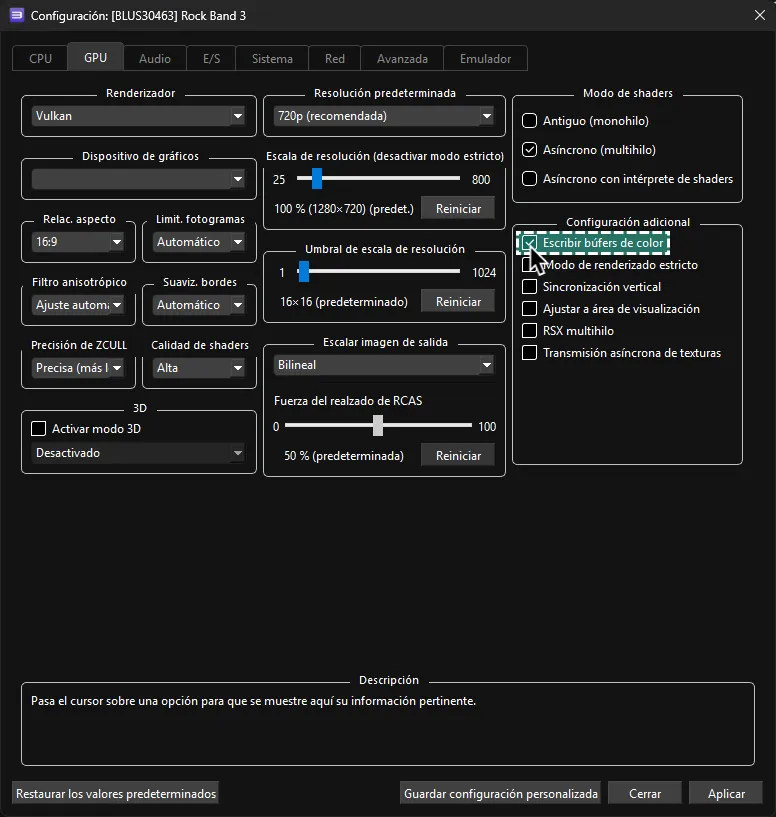Open the Precisión de ZCULL dropdown
The width and height of the screenshot is (776, 817).
[78, 368]
